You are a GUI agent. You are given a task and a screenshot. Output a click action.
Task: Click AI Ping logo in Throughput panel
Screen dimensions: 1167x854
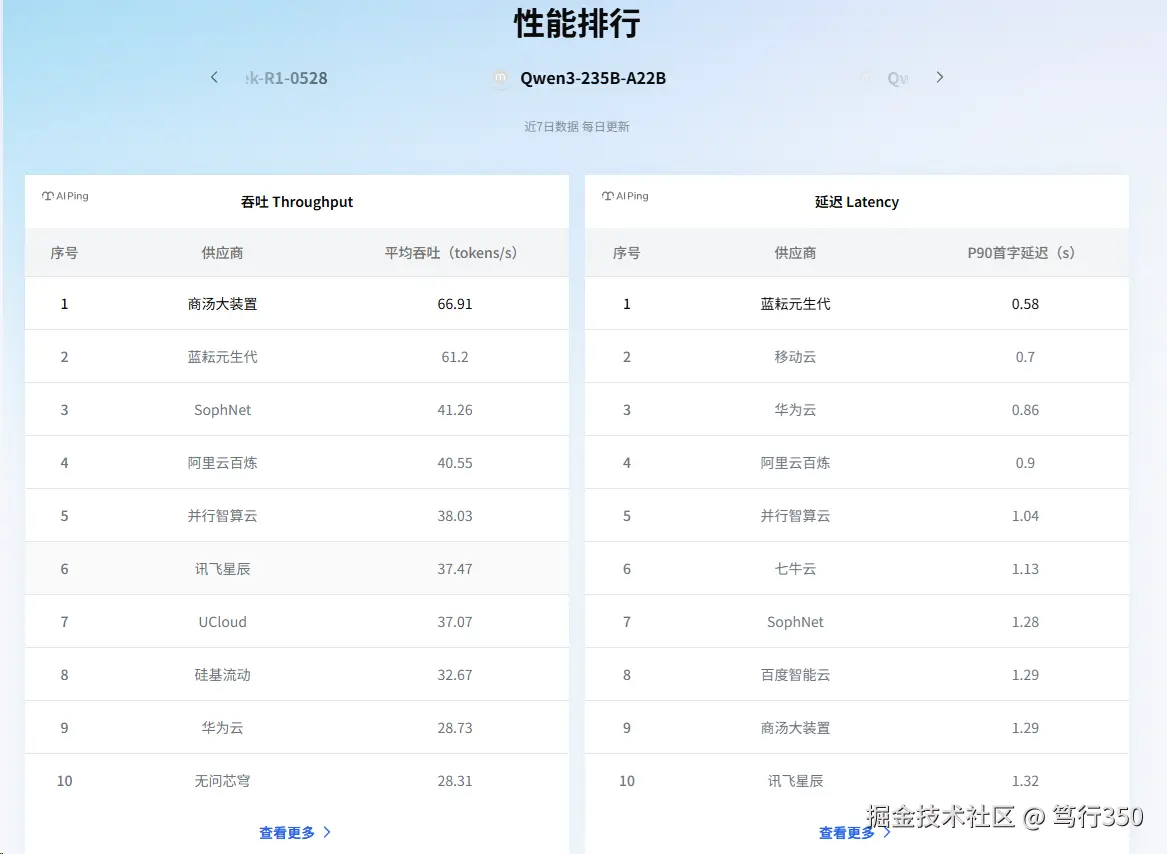(x=65, y=196)
